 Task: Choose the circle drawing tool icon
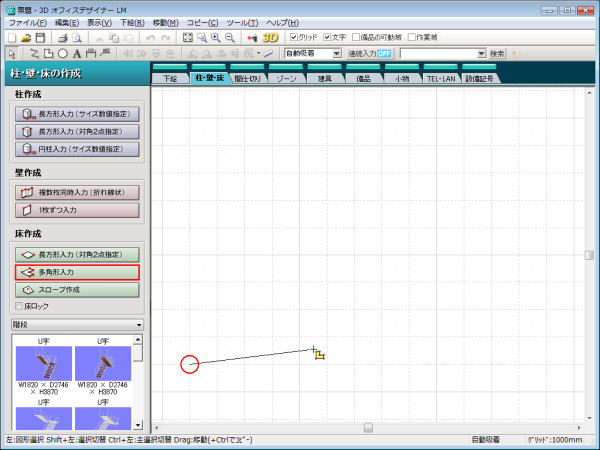(x=62, y=52)
